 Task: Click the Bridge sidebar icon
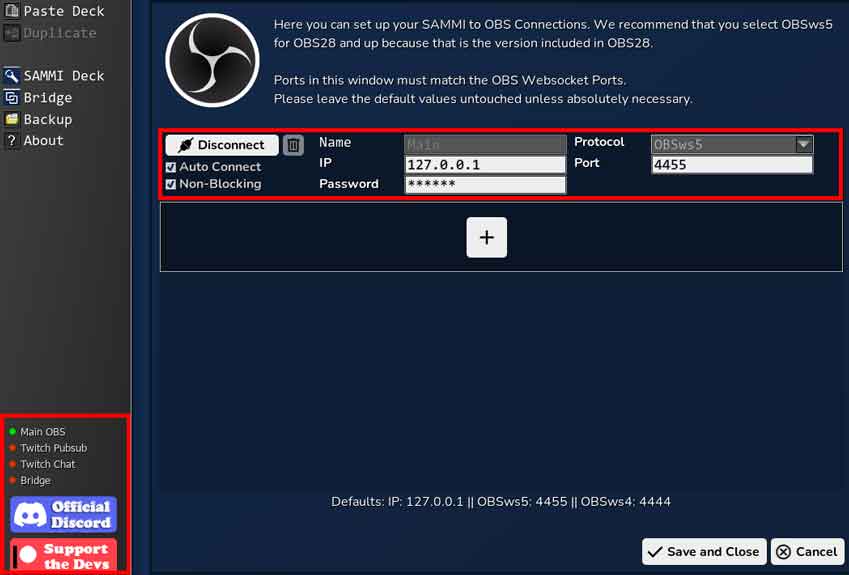[x=11, y=97]
